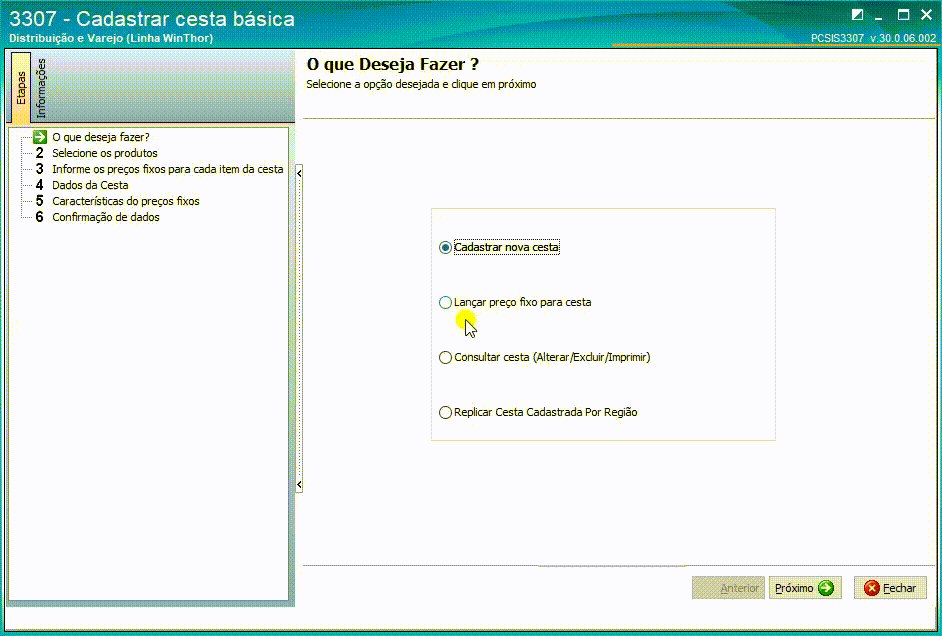The width and height of the screenshot is (942, 636).
Task: Select step 'O que deseja fazer?' in tree
Action: pos(100,137)
